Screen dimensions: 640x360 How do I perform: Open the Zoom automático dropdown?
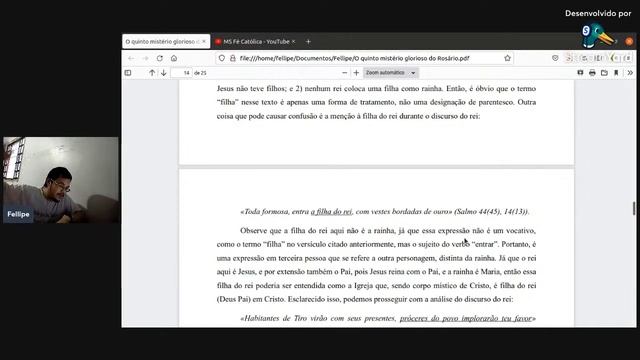pos(391,73)
